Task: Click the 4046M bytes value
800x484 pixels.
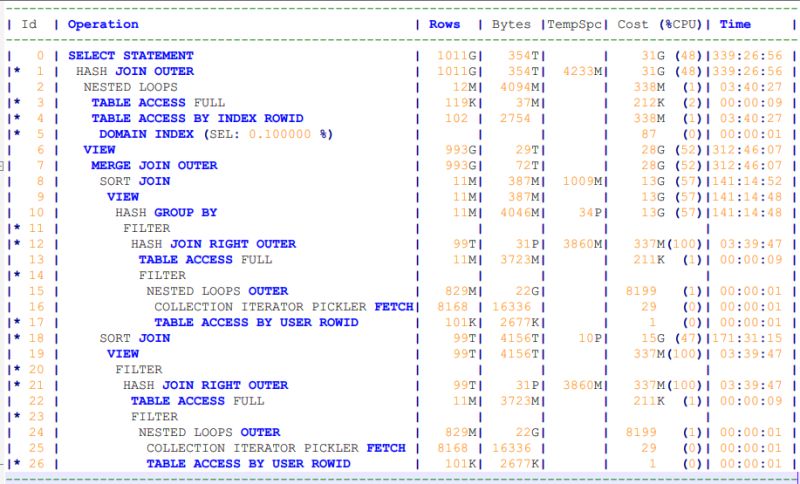Action: tap(519, 213)
